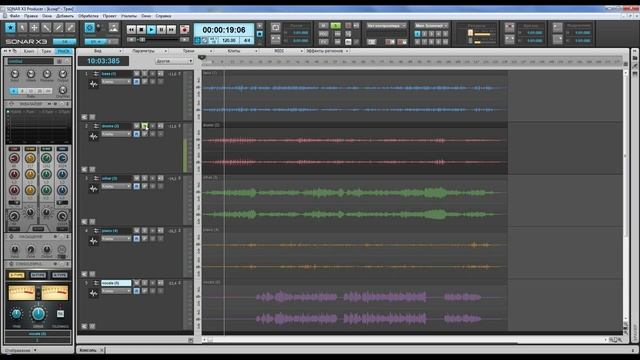Click the 120.00 tempo field
The width and height of the screenshot is (640, 360).
click(x=229, y=40)
